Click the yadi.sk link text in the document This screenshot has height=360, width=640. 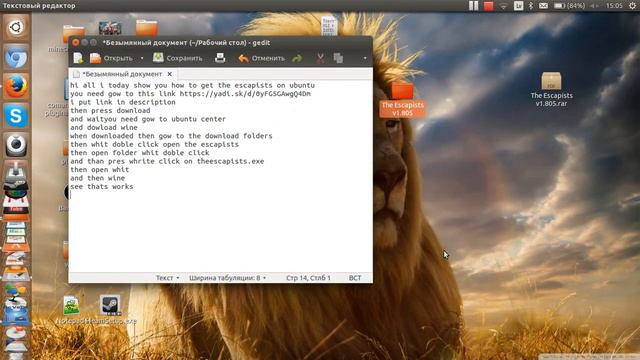(x=245, y=94)
